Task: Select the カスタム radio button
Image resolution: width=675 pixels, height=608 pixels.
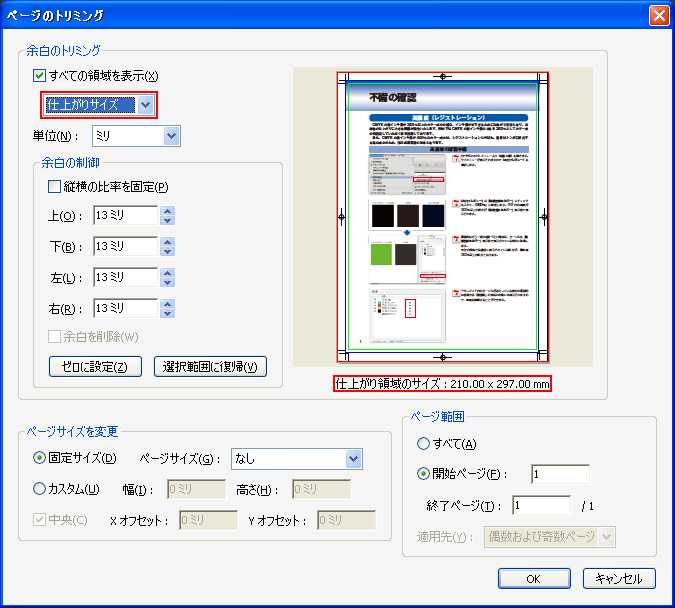Action: click(40, 489)
